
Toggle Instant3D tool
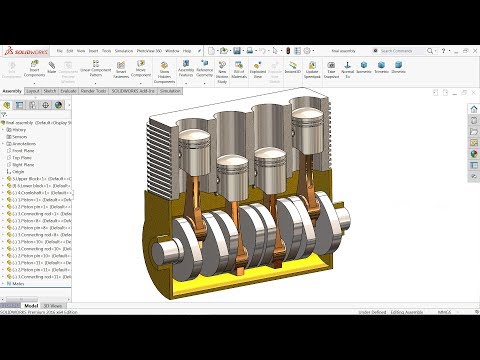click(293, 67)
